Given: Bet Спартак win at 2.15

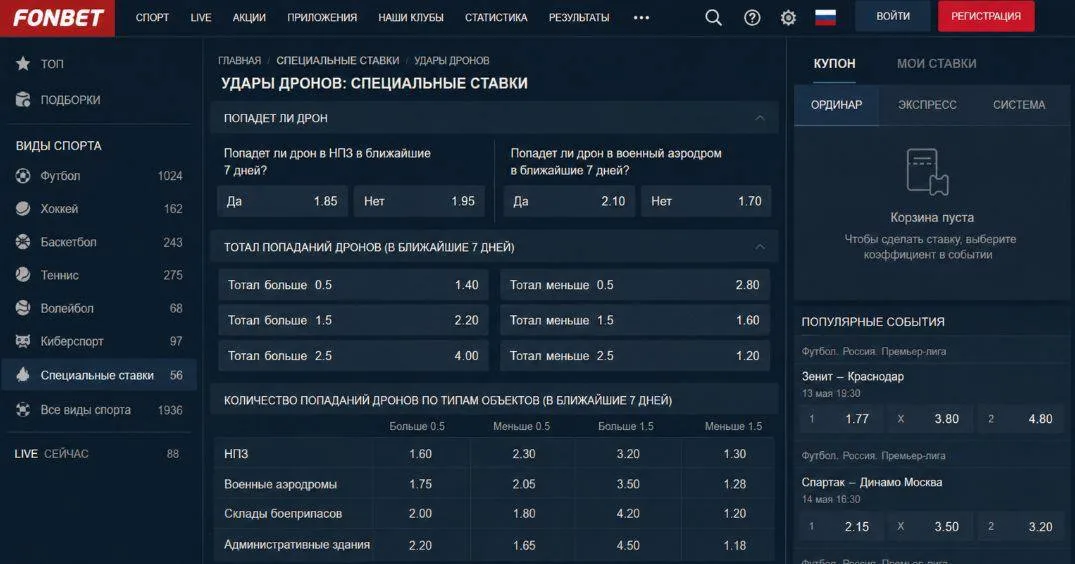Looking at the screenshot, I should (x=842, y=526).
